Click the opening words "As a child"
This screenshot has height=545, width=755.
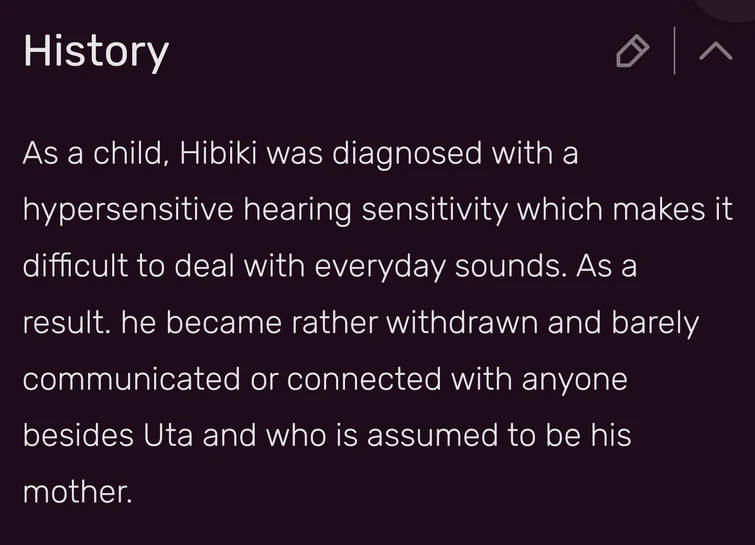coord(88,156)
